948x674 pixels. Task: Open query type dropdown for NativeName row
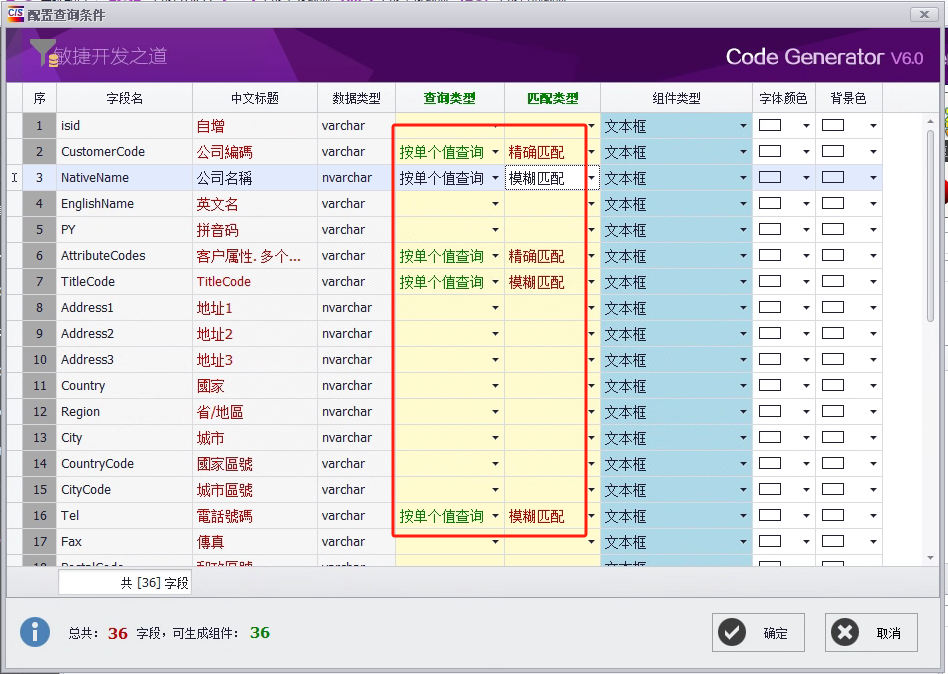pos(495,178)
